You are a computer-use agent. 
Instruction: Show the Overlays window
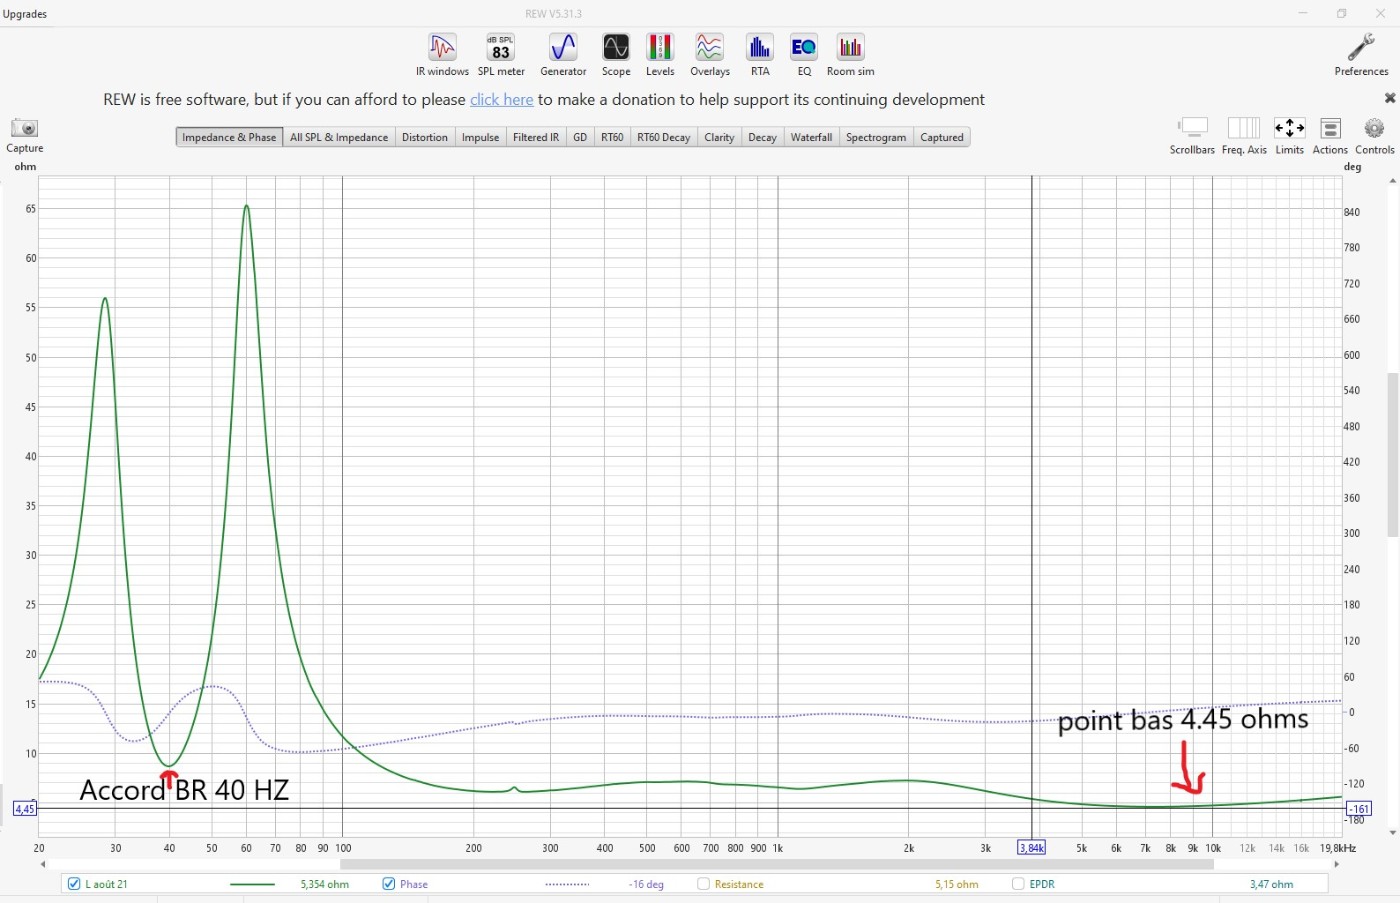click(x=710, y=55)
